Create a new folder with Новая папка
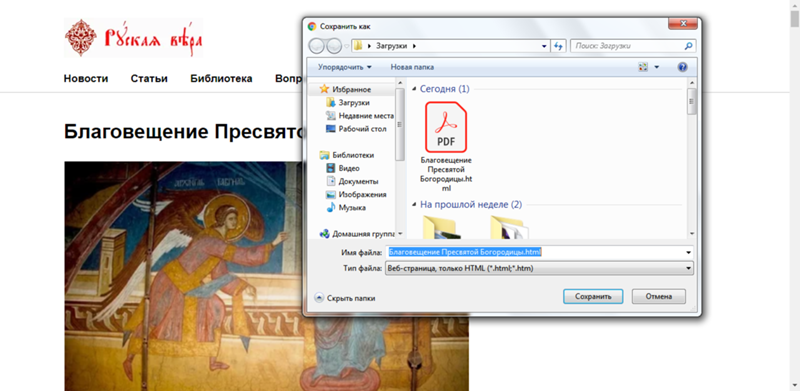The image size is (800, 391). click(412, 67)
